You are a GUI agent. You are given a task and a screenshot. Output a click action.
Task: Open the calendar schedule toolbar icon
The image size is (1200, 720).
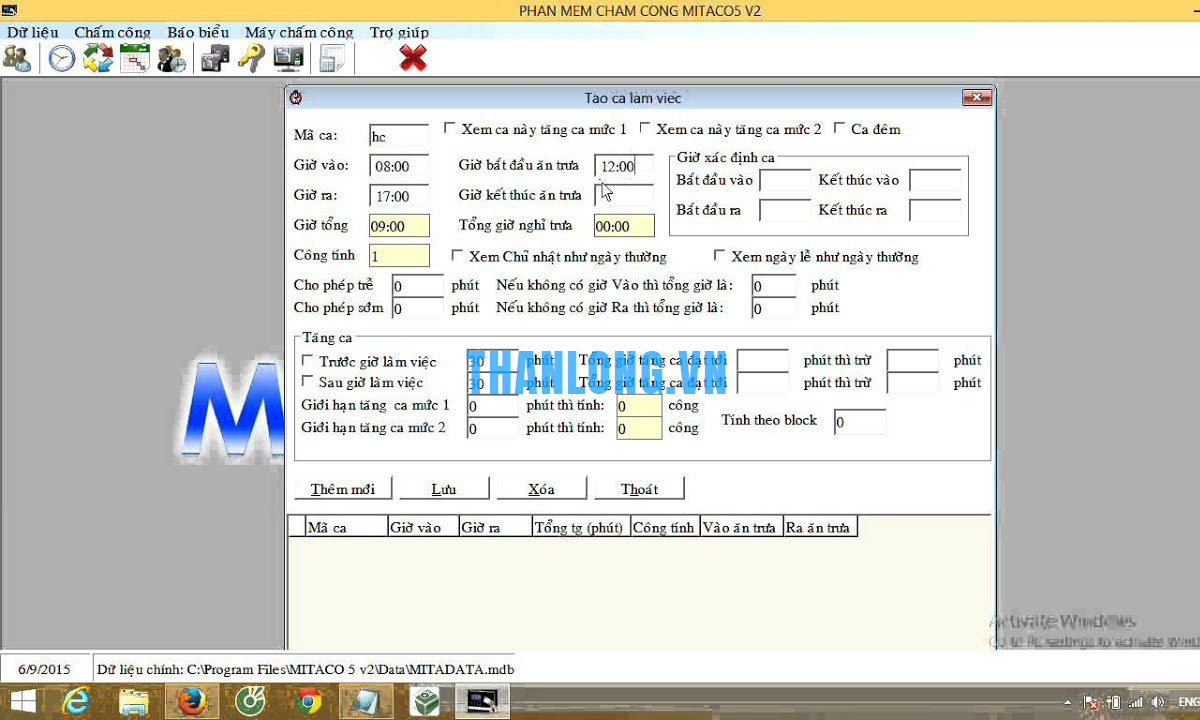(x=134, y=59)
